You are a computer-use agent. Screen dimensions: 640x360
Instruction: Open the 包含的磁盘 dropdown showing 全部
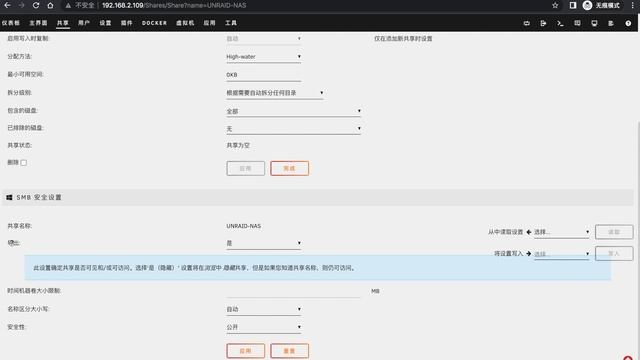click(x=293, y=111)
